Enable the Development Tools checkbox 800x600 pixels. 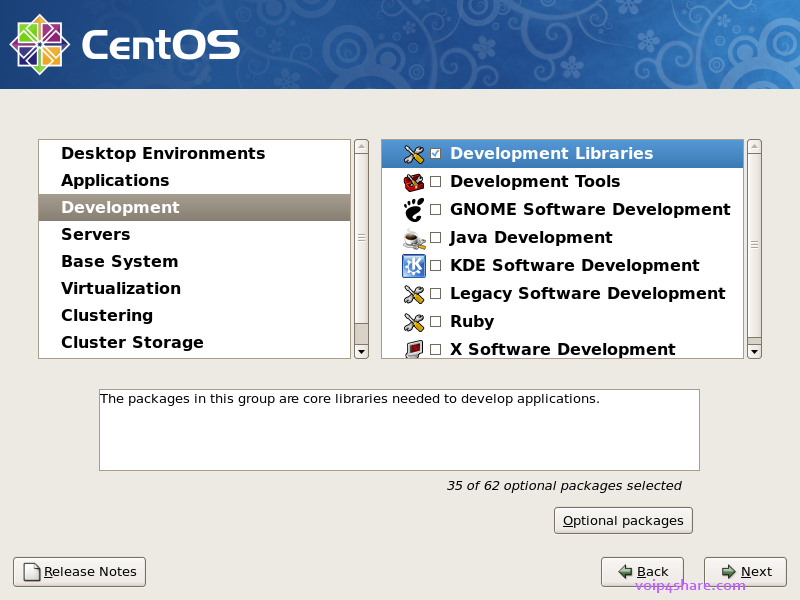pos(435,181)
